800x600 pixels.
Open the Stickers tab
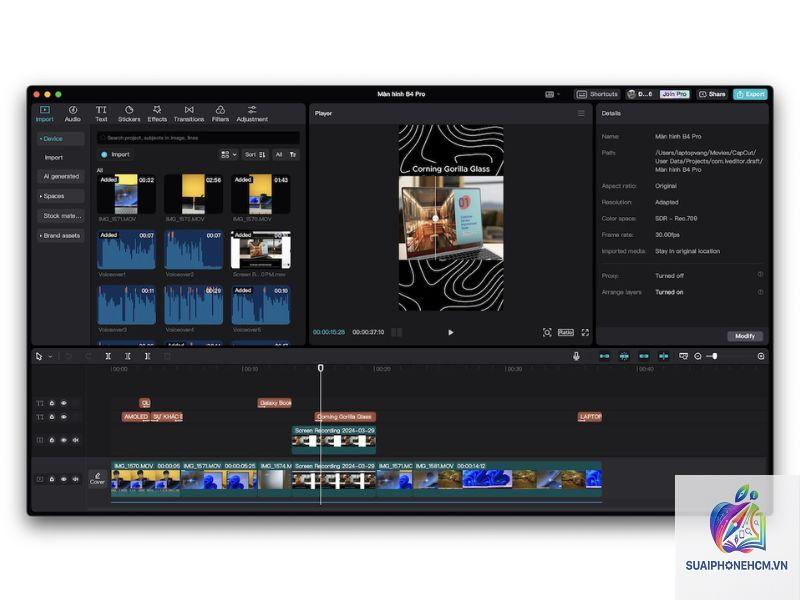[x=129, y=113]
